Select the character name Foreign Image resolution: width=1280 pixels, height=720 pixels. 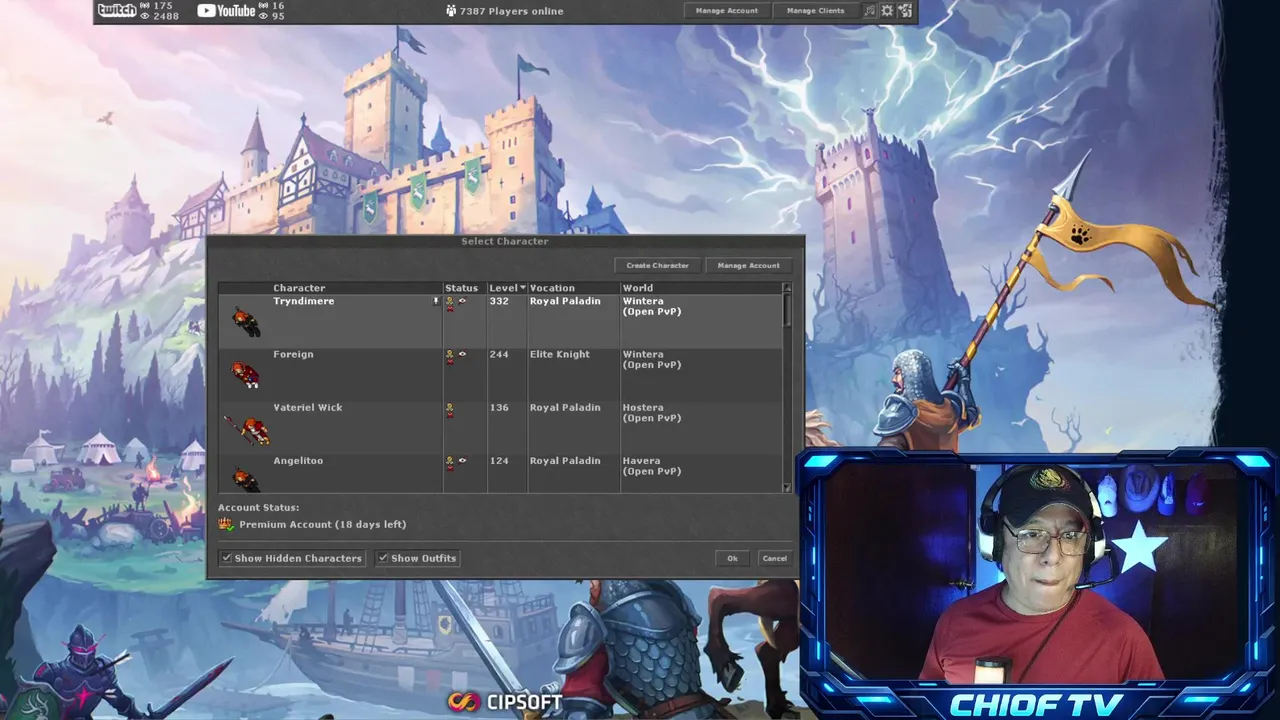[293, 354]
